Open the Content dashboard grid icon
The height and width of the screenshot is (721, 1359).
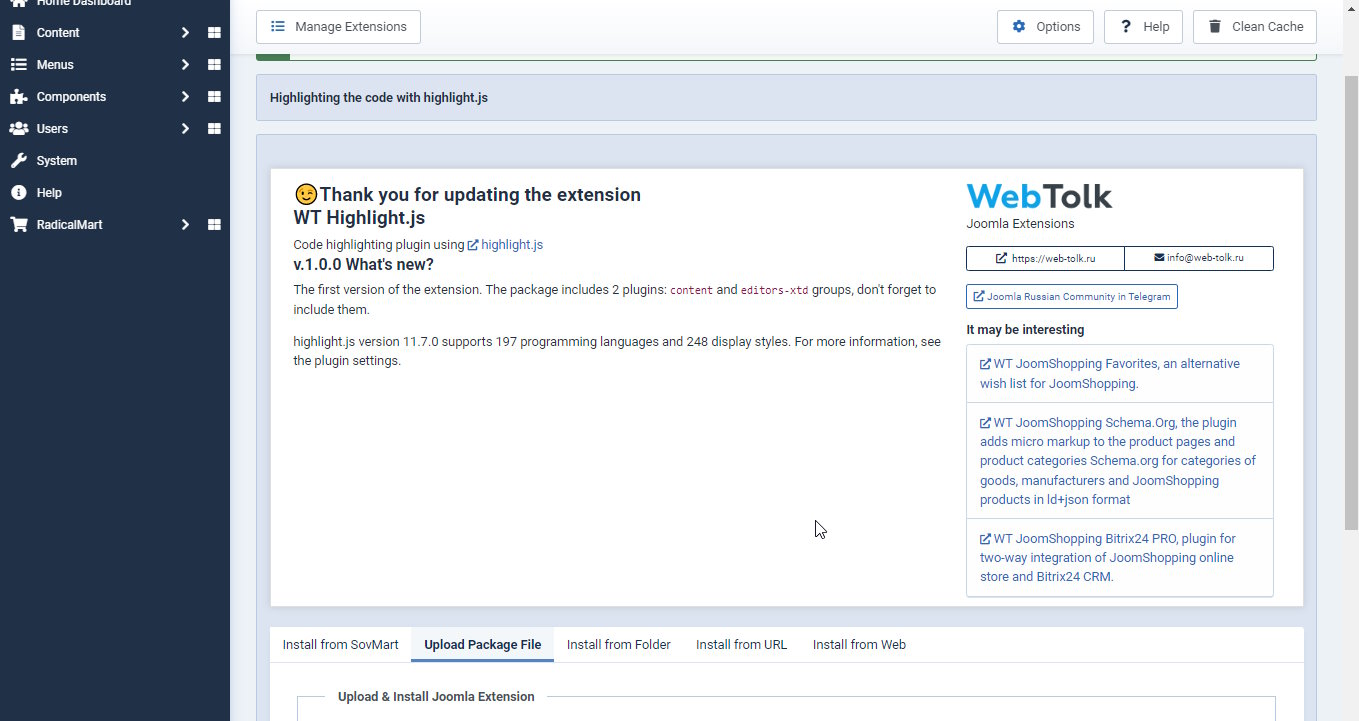(214, 33)
